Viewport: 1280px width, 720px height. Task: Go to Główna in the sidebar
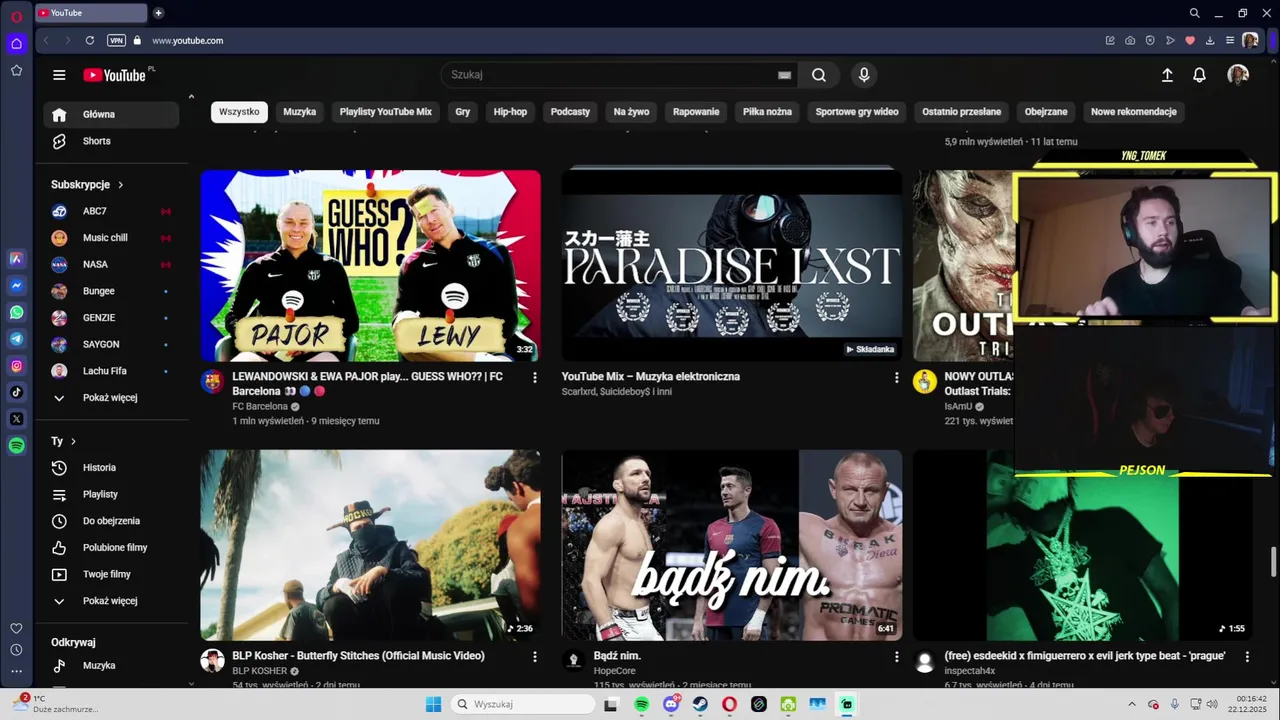point(111,114)
